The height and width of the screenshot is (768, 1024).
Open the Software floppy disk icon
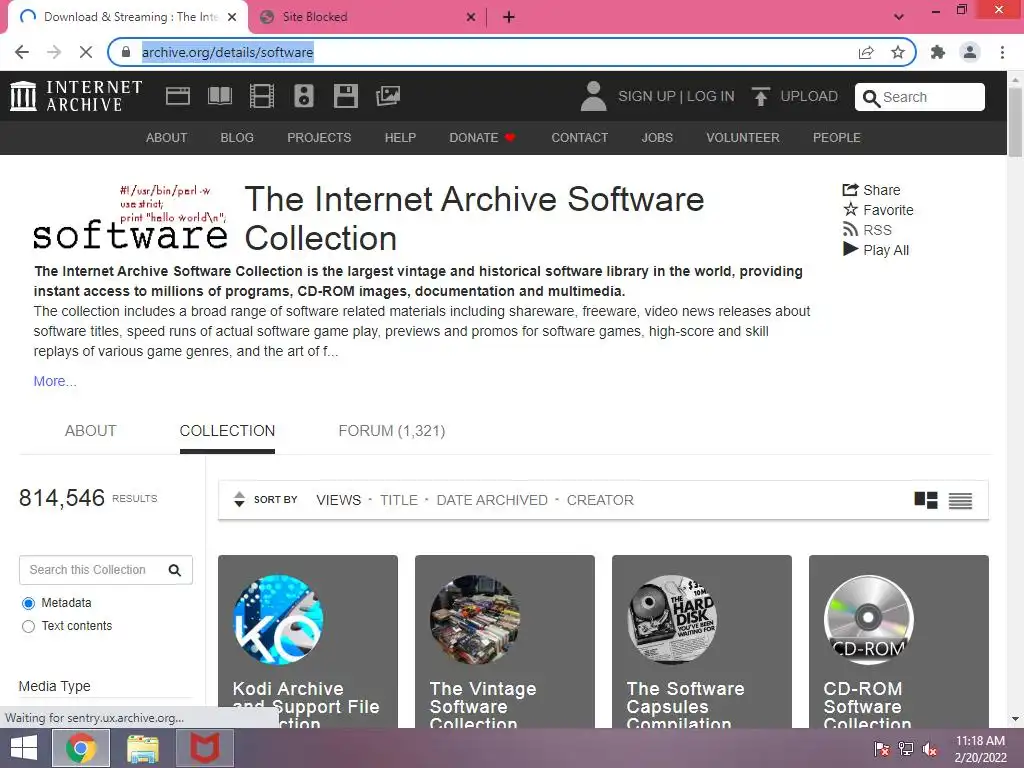click(345, 96)
